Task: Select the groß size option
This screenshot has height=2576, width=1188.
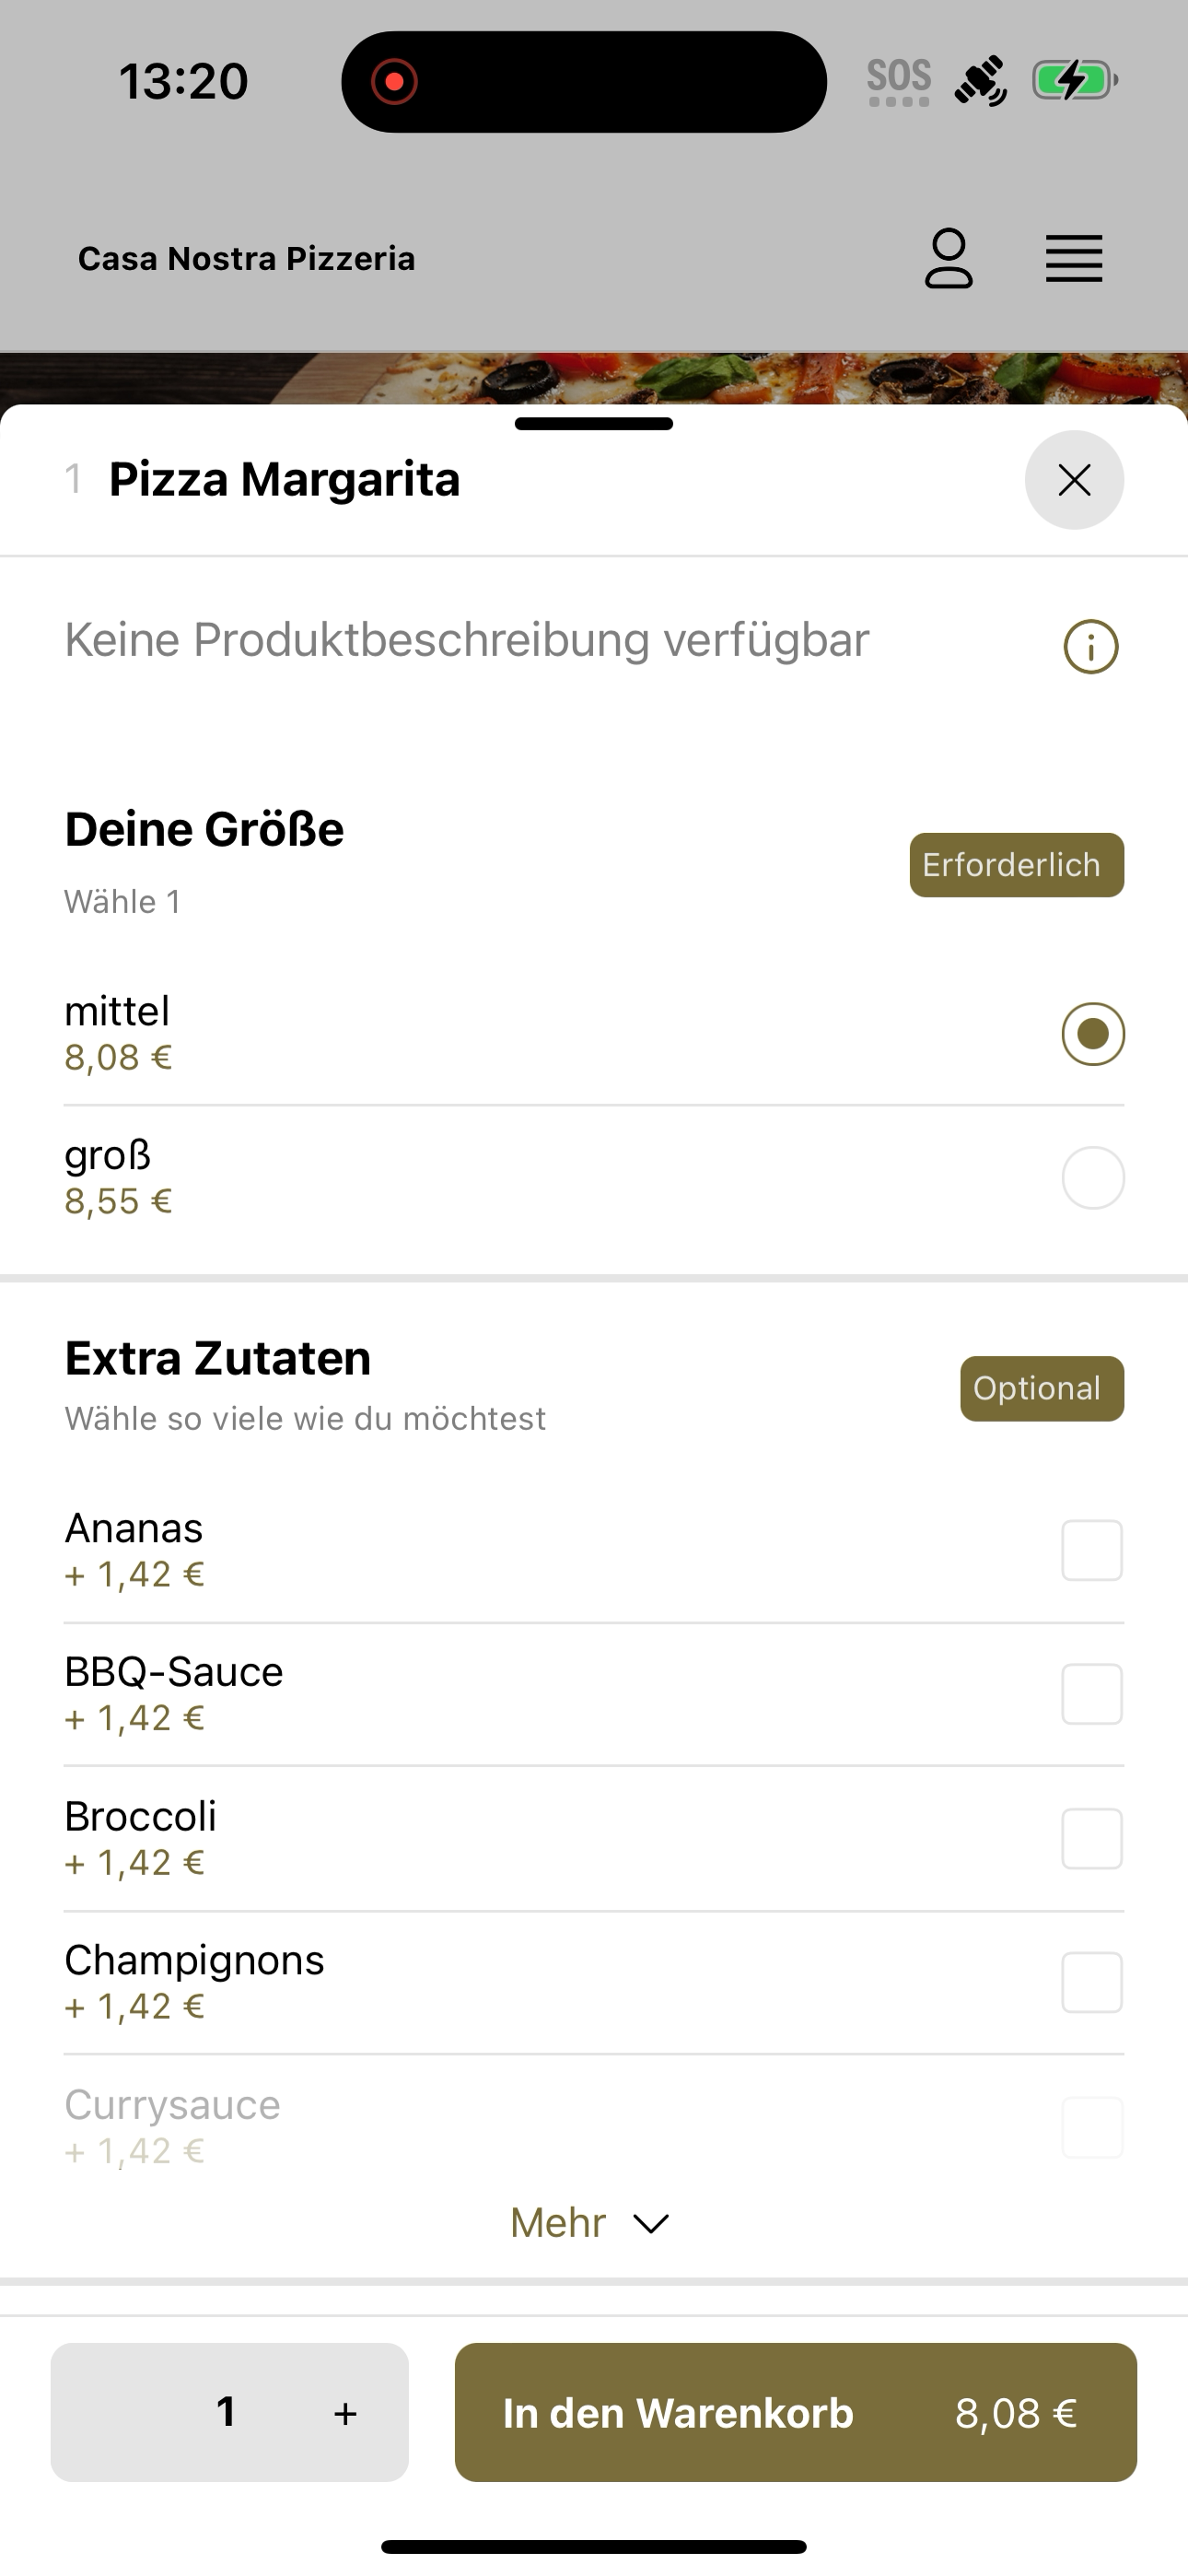Action: [x=594, y=1177]
